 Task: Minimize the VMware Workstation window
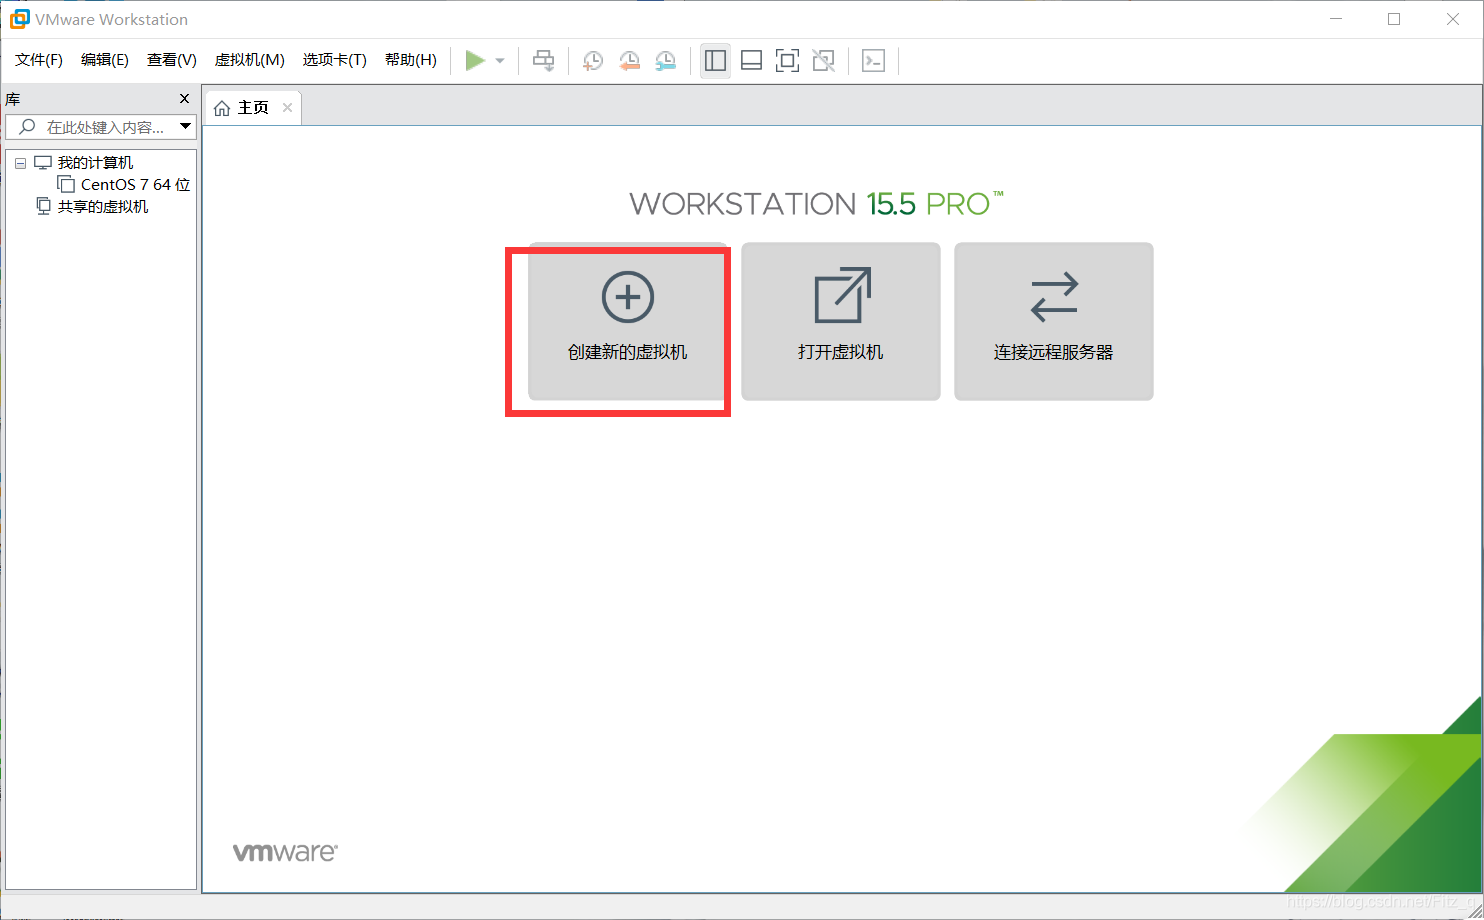[1336, 19]
